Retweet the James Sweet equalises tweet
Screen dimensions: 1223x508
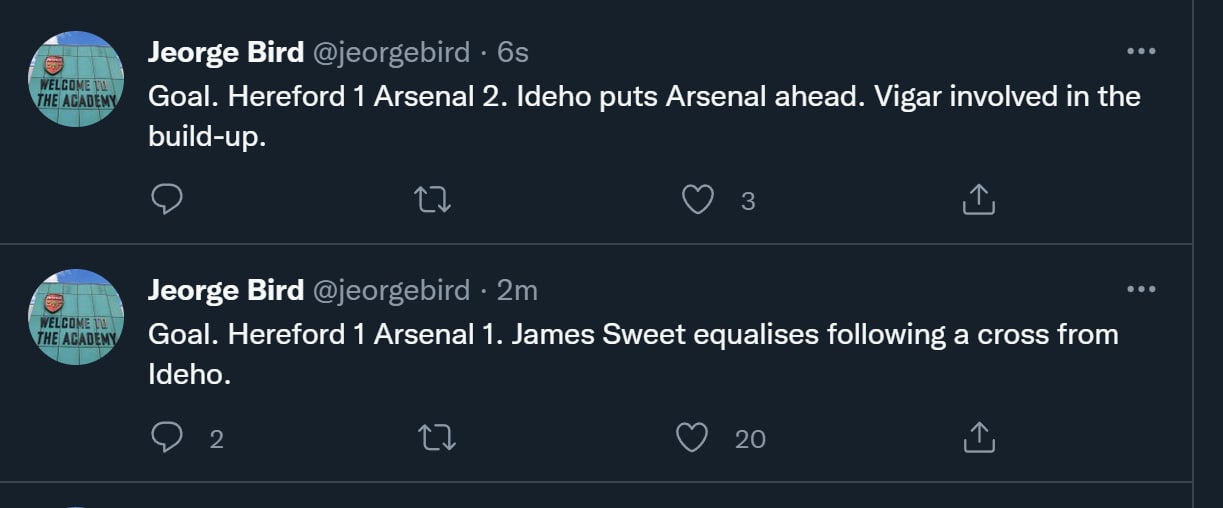(433, 438)
